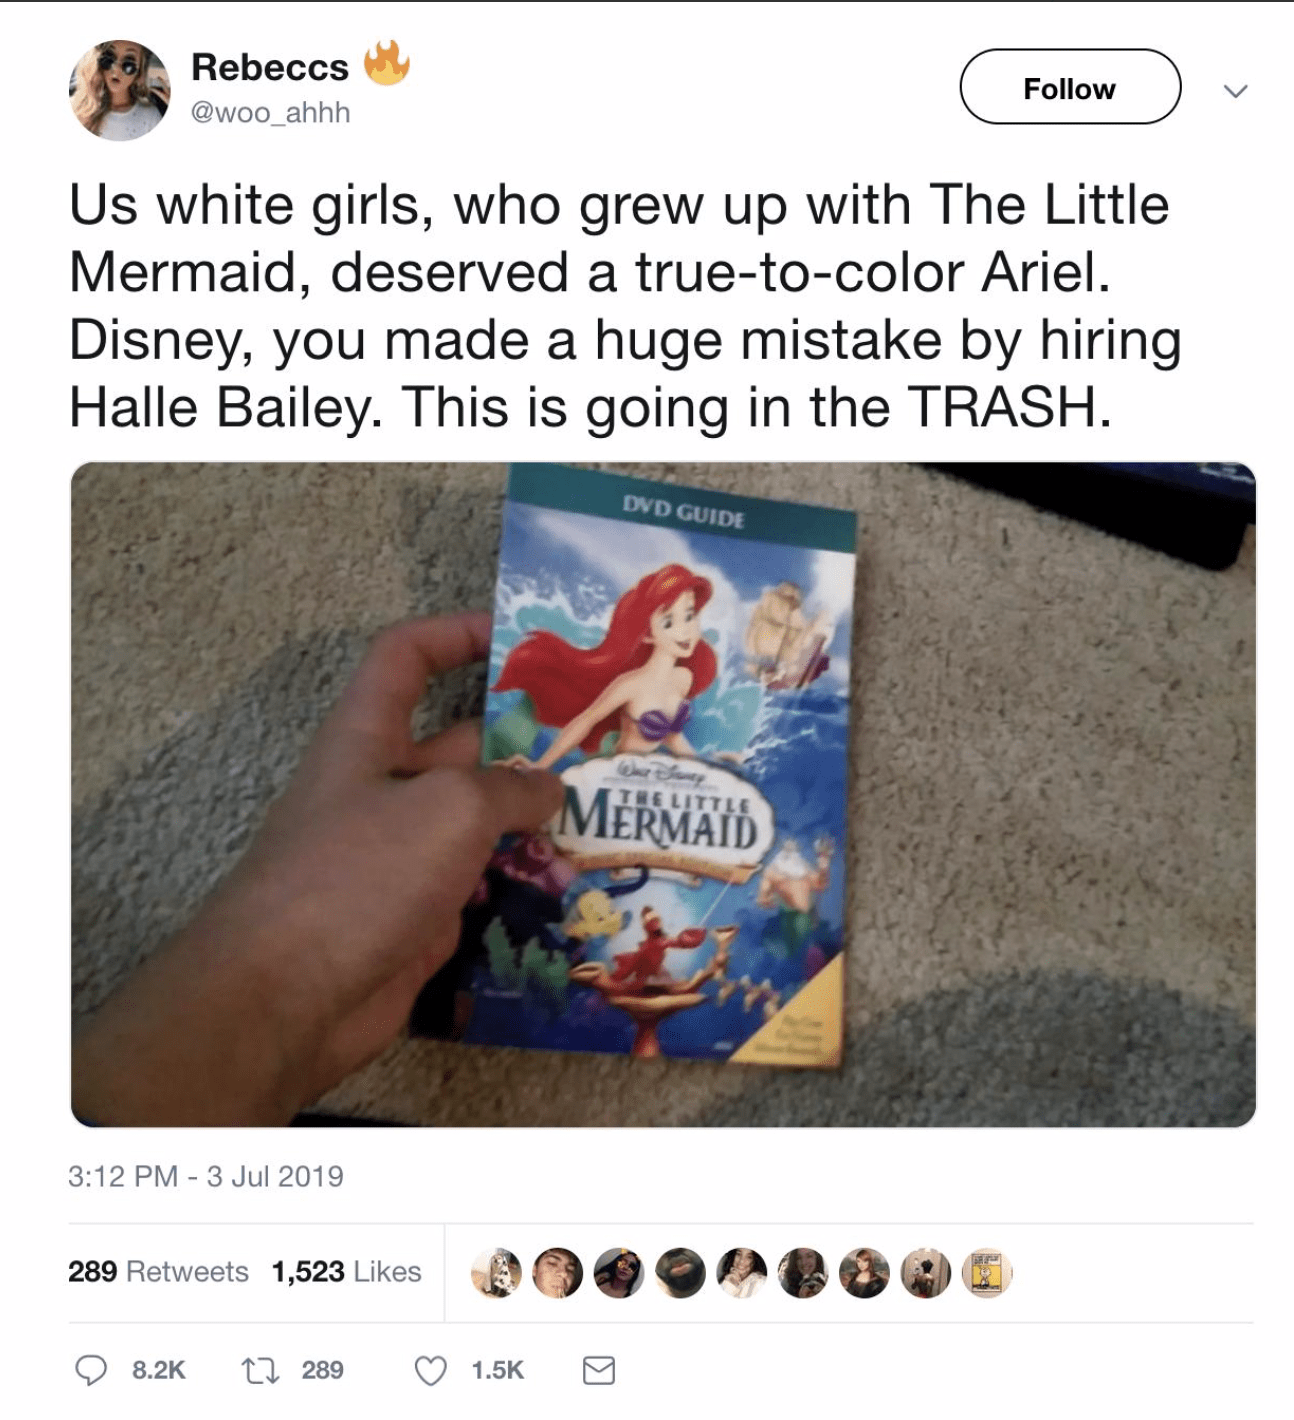
Task: View the 1,523 Likes list
Action: point(347,1271)
